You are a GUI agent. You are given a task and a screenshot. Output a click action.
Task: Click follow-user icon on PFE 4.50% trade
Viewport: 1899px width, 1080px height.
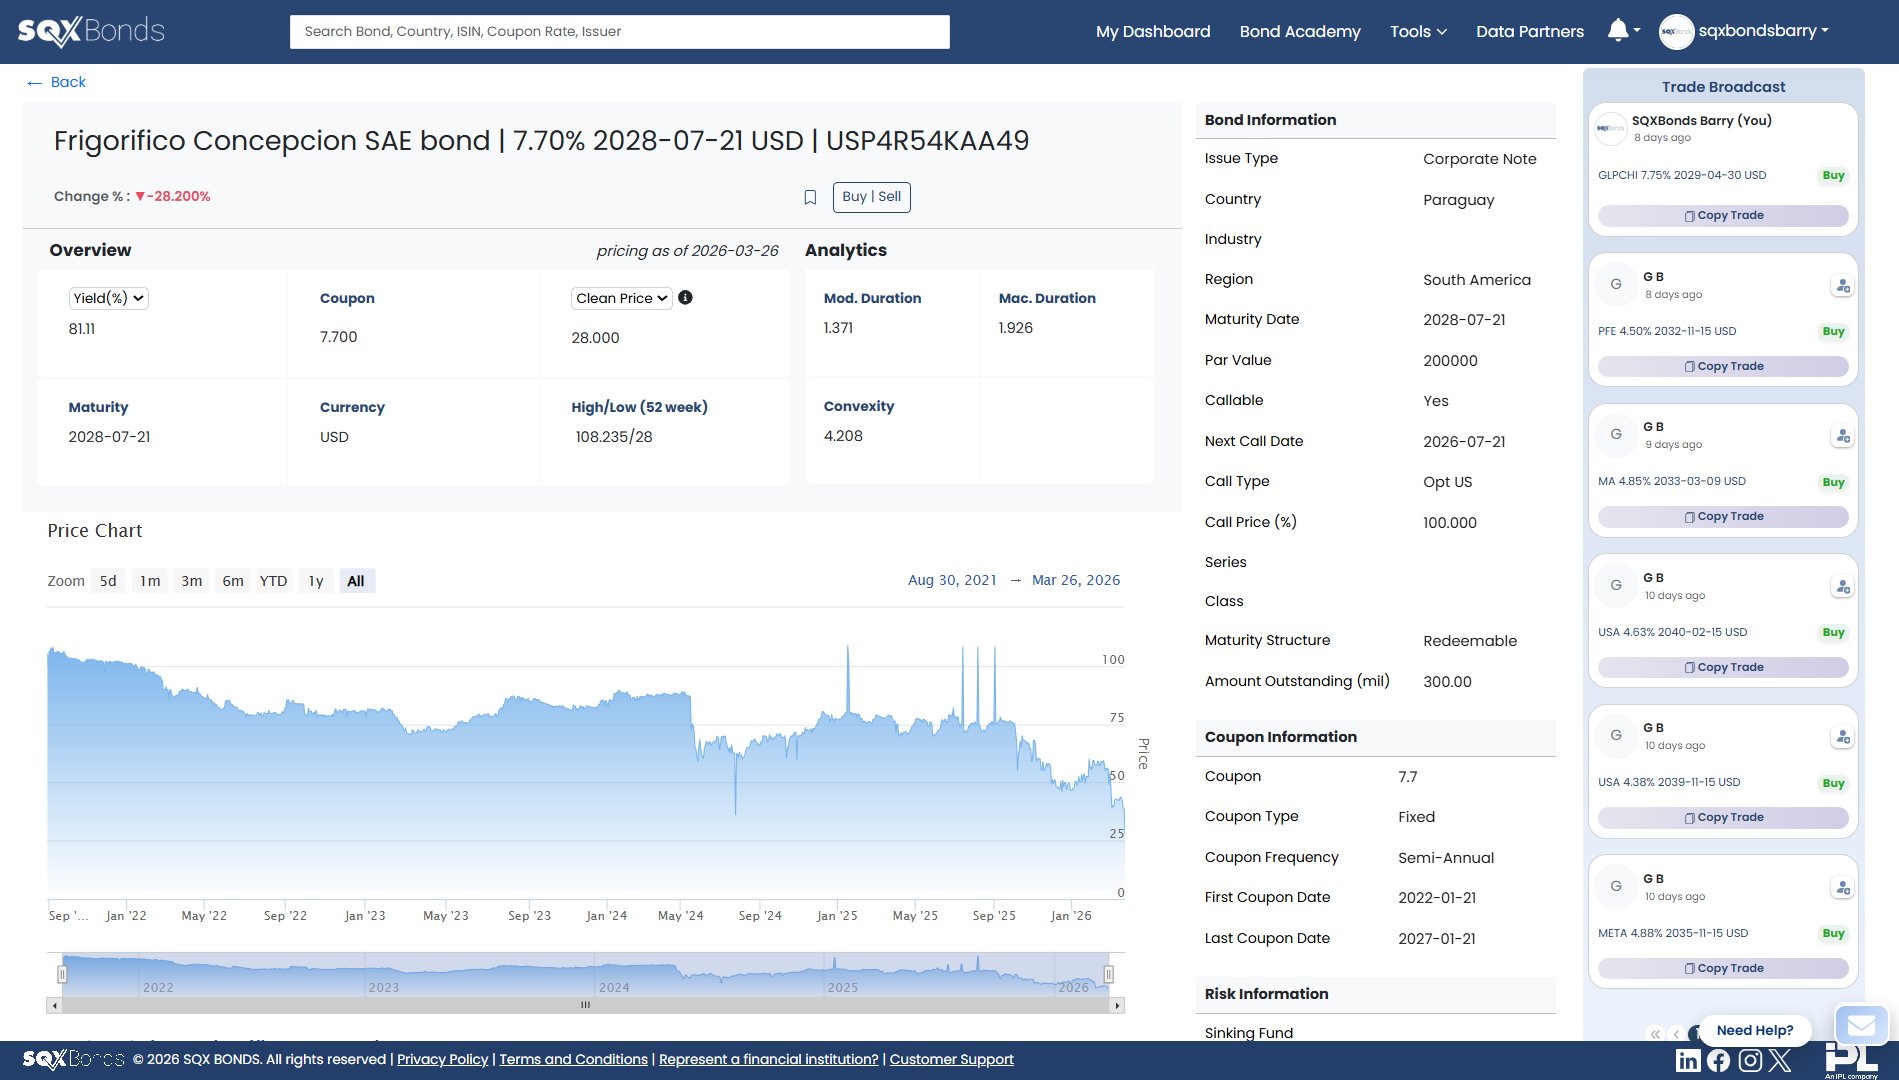click(x=1842, y=286)
